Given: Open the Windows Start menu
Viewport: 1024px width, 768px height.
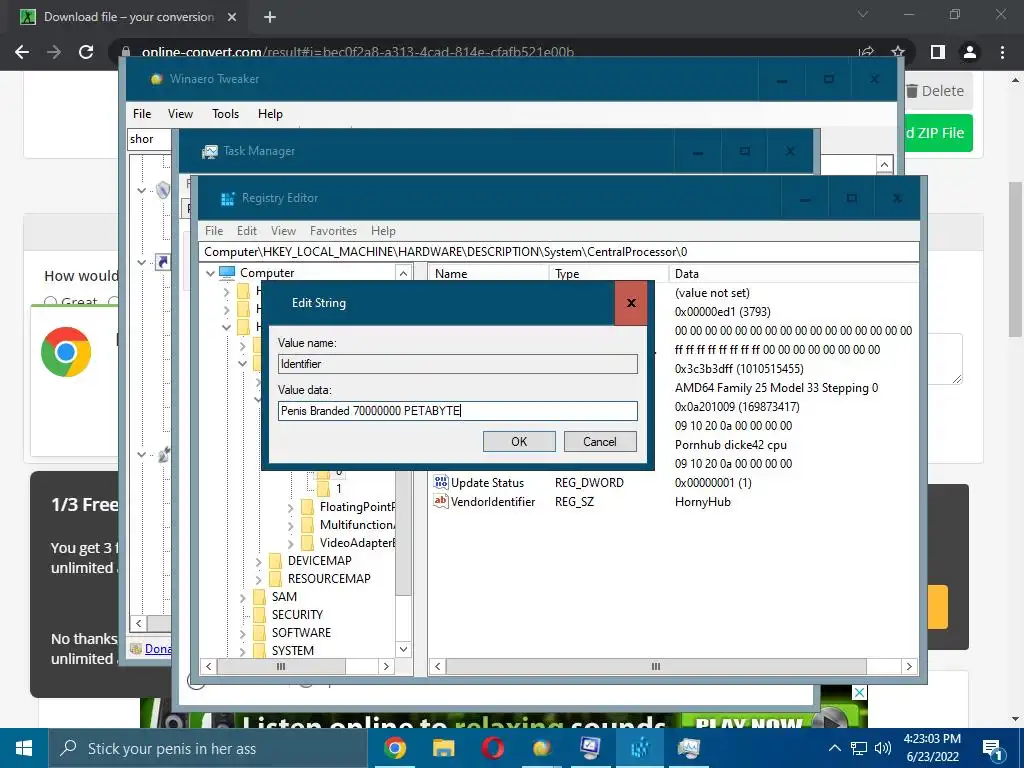Looking at the screenshot, I should pyautogui.click(x=24, y=748).
